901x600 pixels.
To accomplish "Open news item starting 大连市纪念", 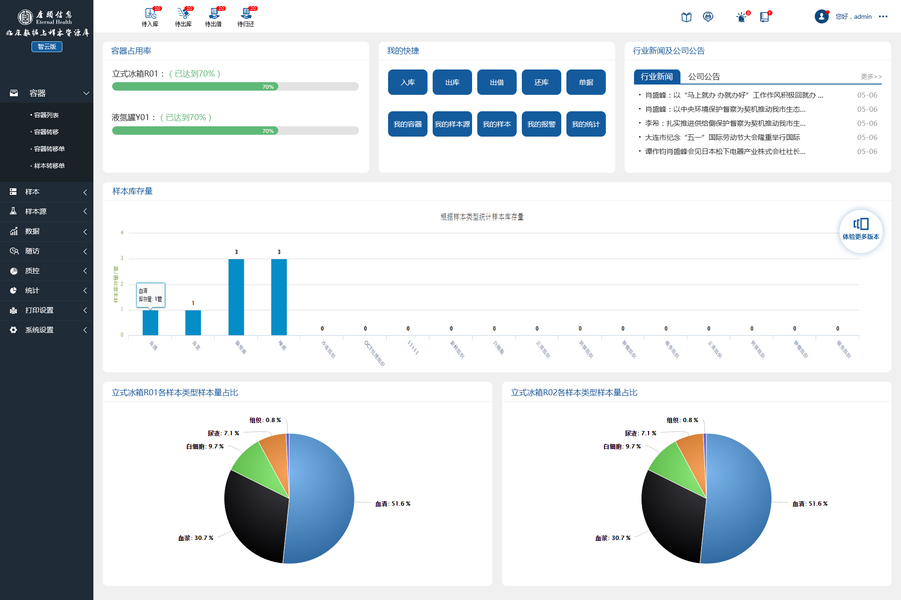I will 722,137.
